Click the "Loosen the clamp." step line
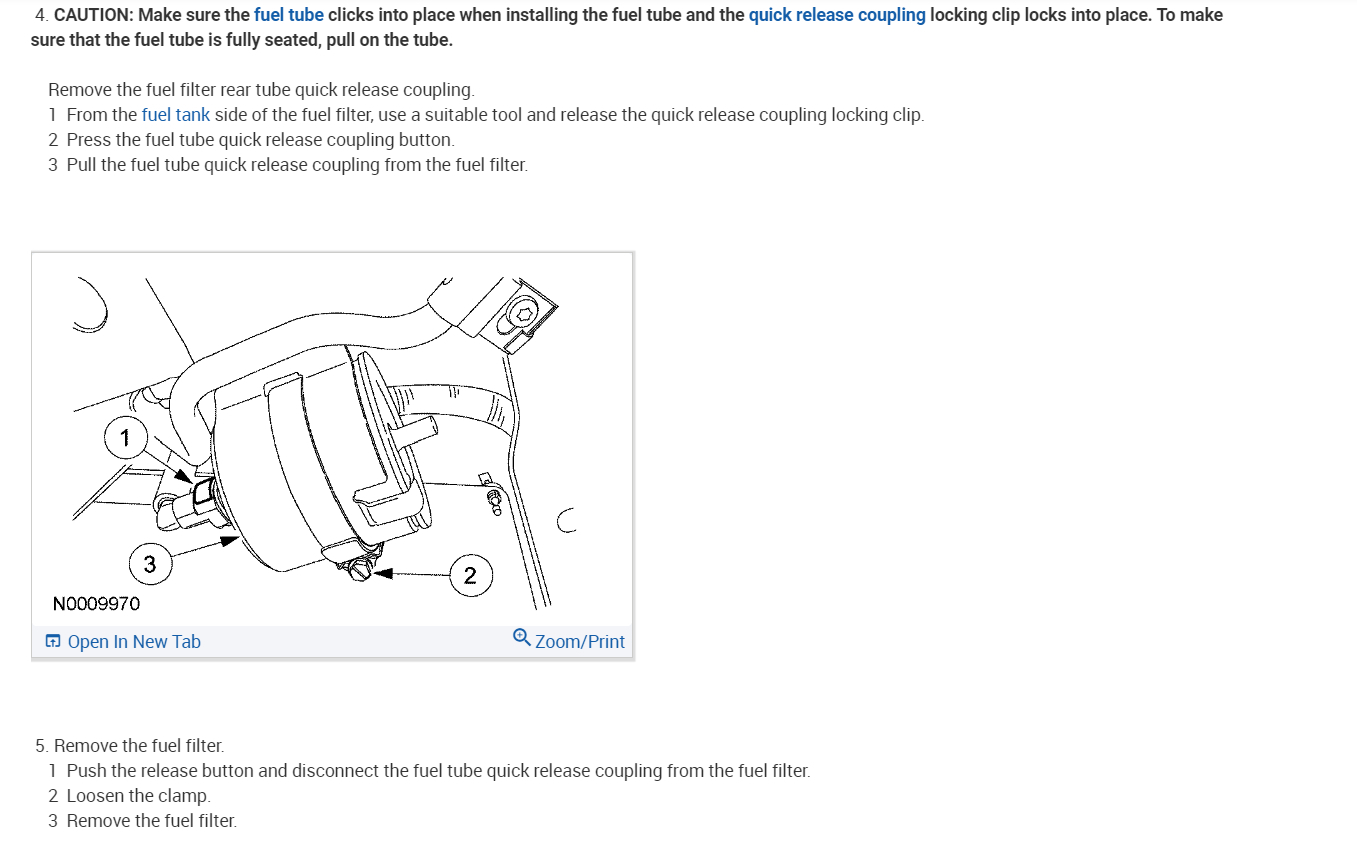Viewport: 1357px width, 844px height. pos(130,796)
